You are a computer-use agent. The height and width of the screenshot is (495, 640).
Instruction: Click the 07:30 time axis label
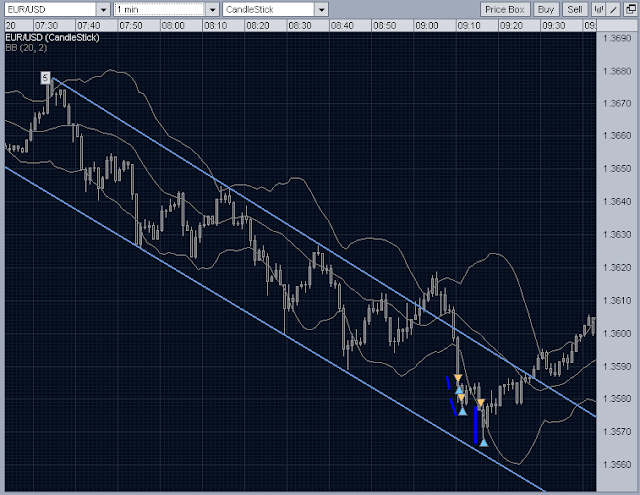pyautogui.click(x=46, y=26)
